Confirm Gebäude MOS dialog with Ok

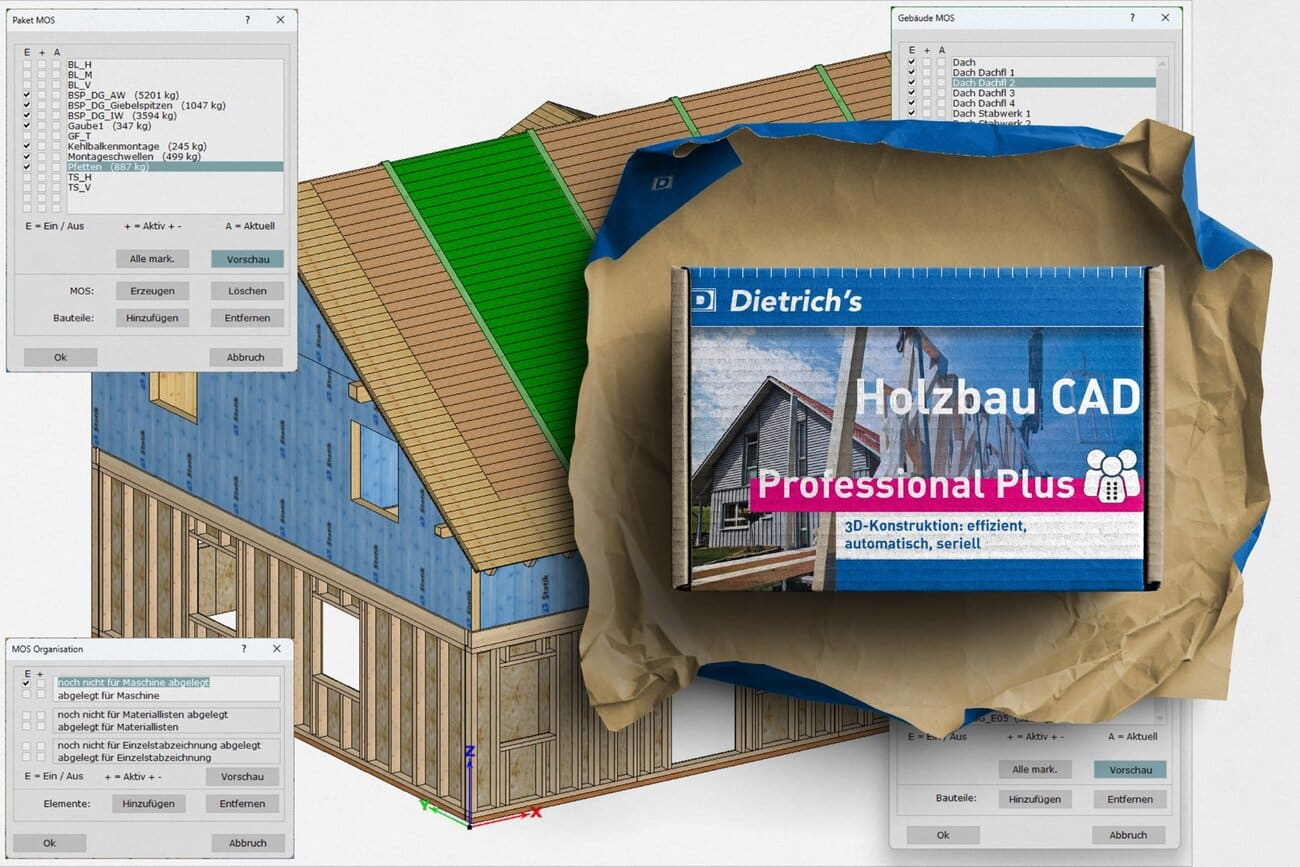point(943,835)
